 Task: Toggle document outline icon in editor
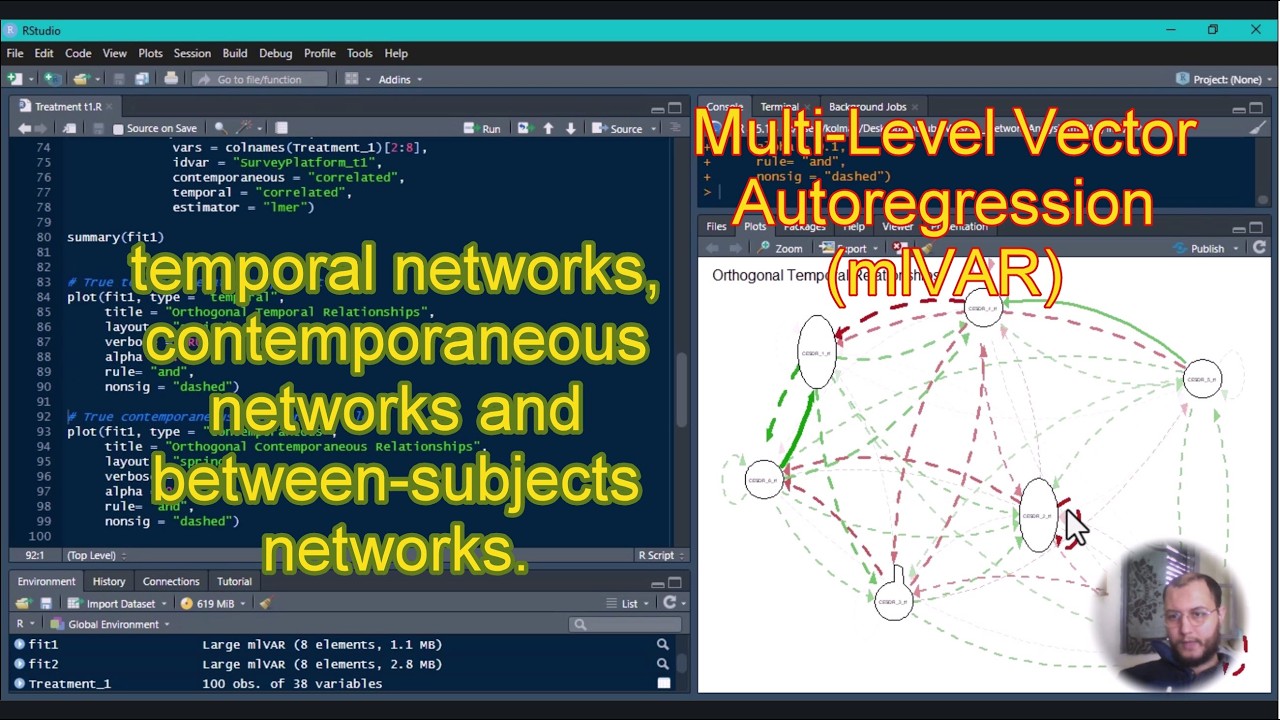(x=673, y=128)
